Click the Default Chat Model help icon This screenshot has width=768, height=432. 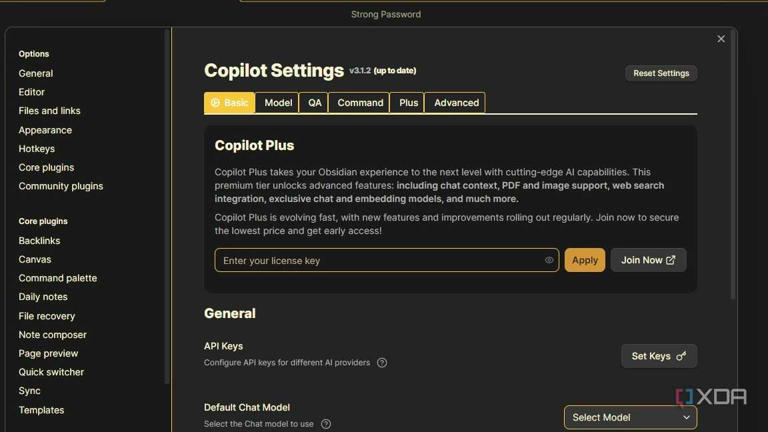(x=326, y=424)
